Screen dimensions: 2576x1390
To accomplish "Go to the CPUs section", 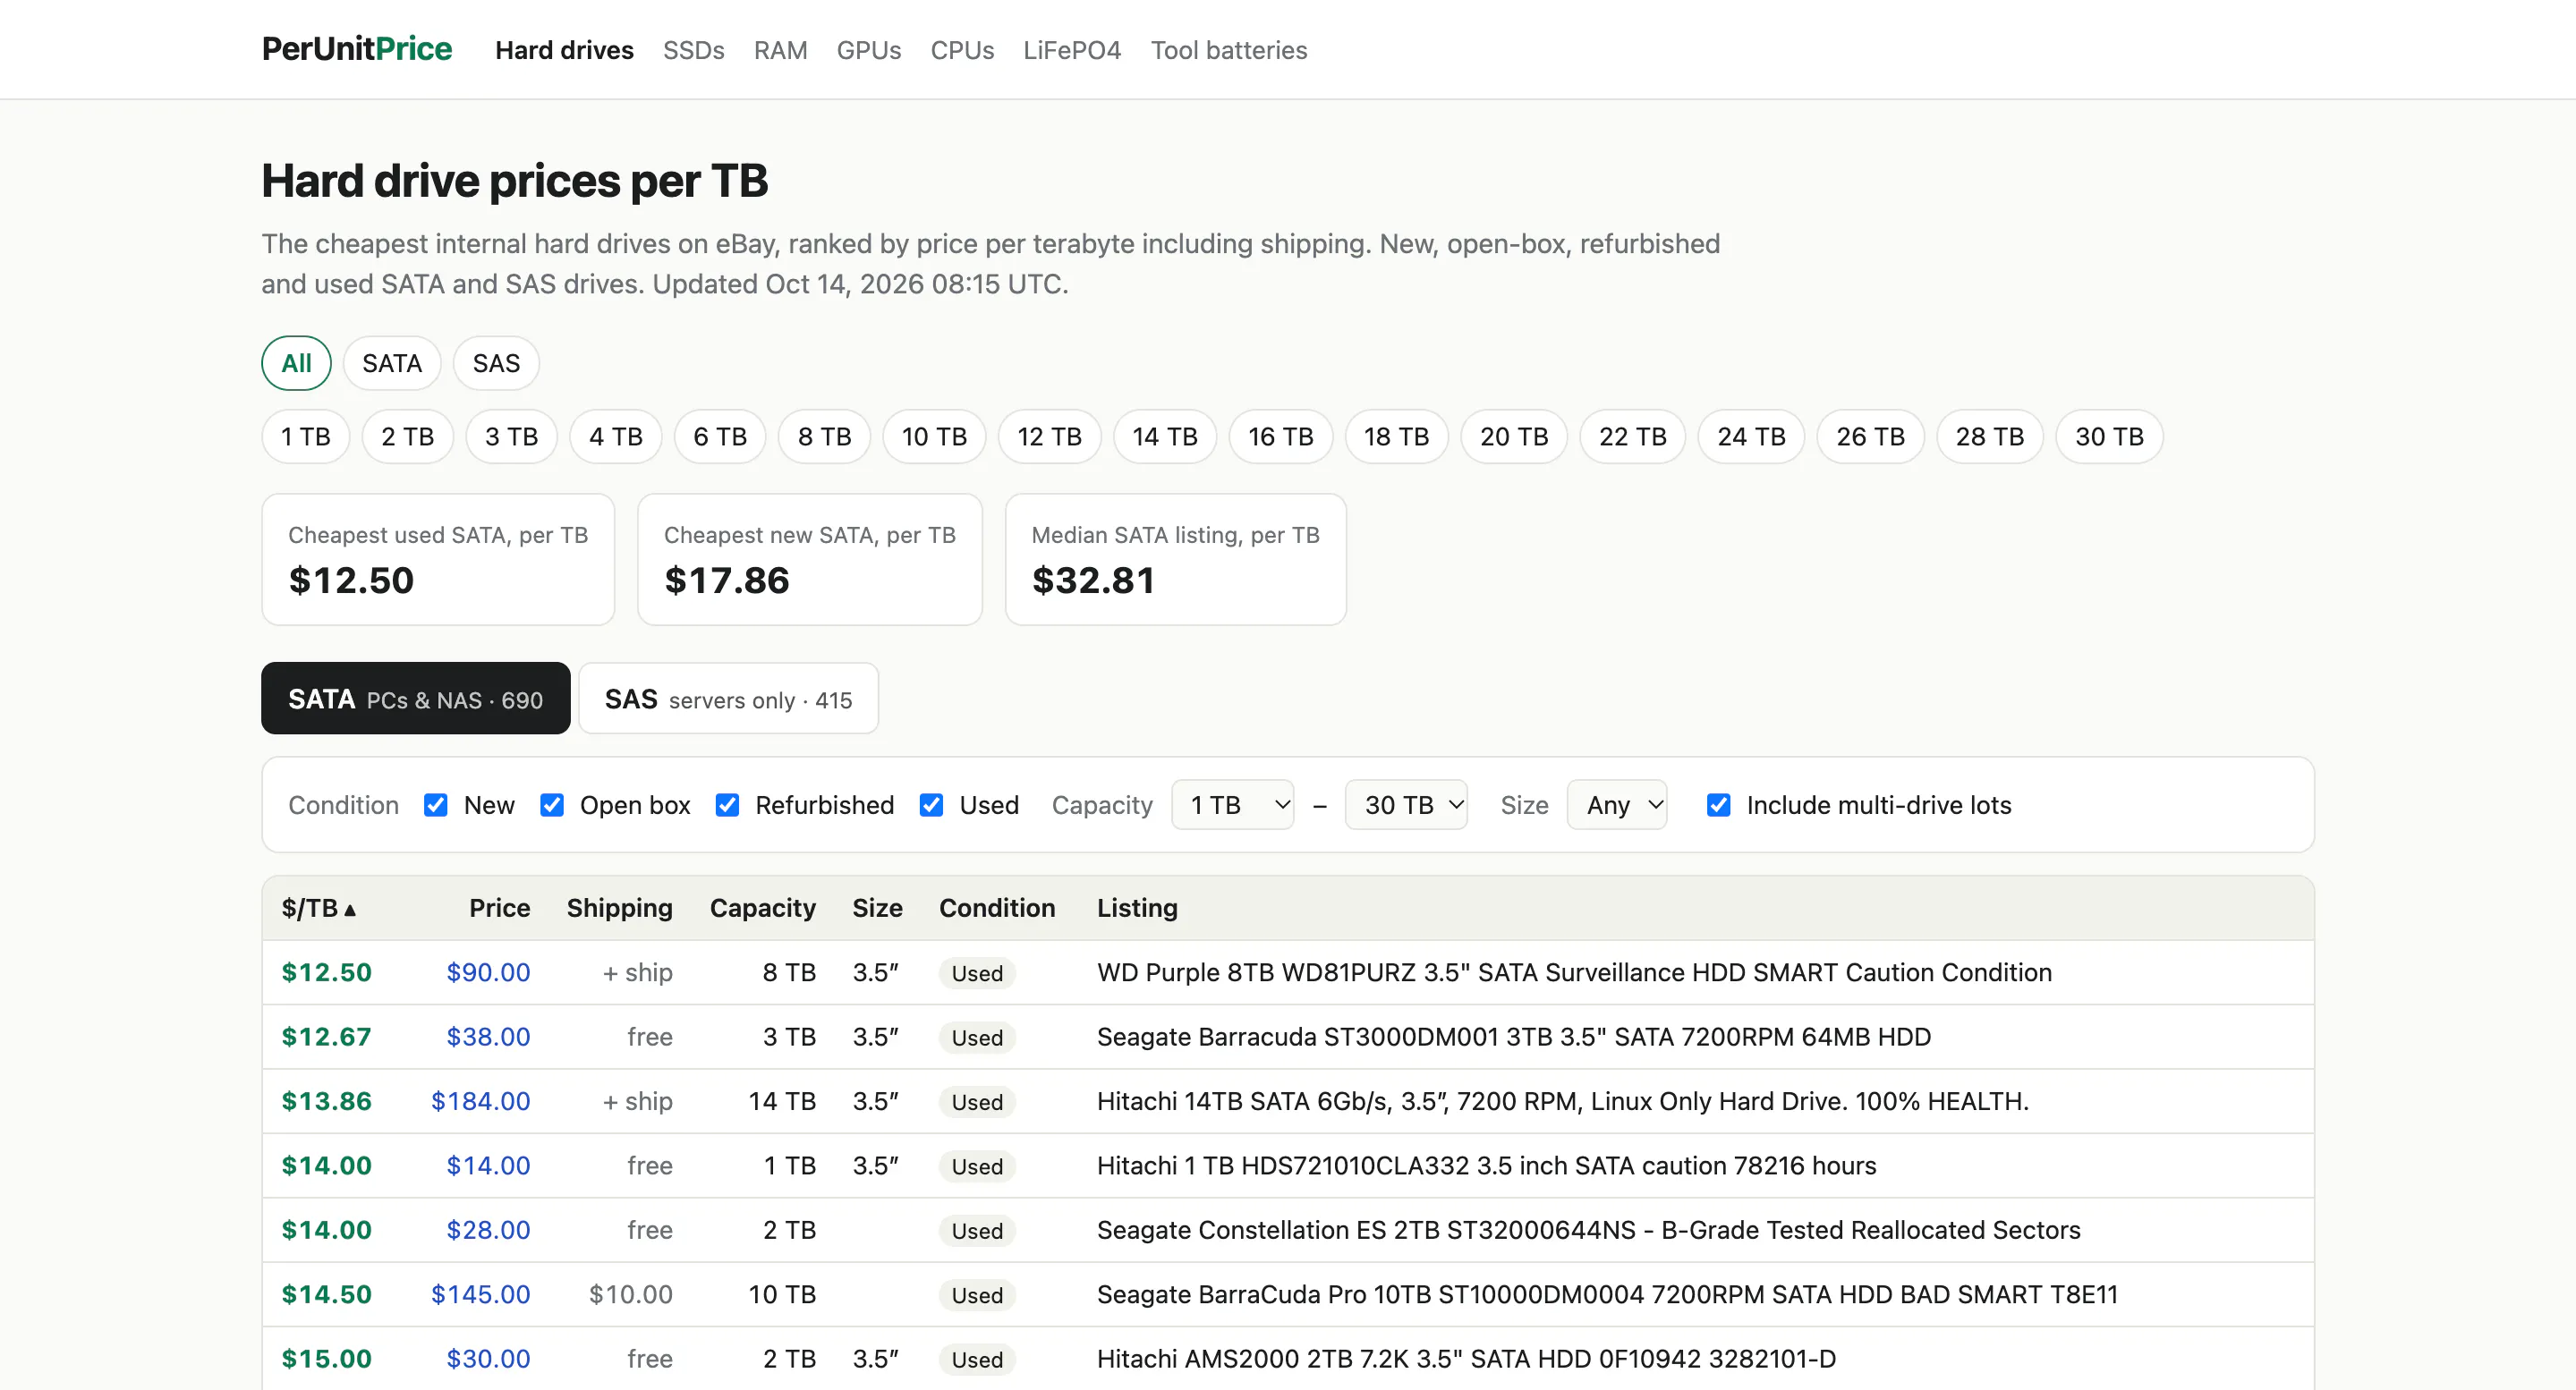I will [962, 50].
